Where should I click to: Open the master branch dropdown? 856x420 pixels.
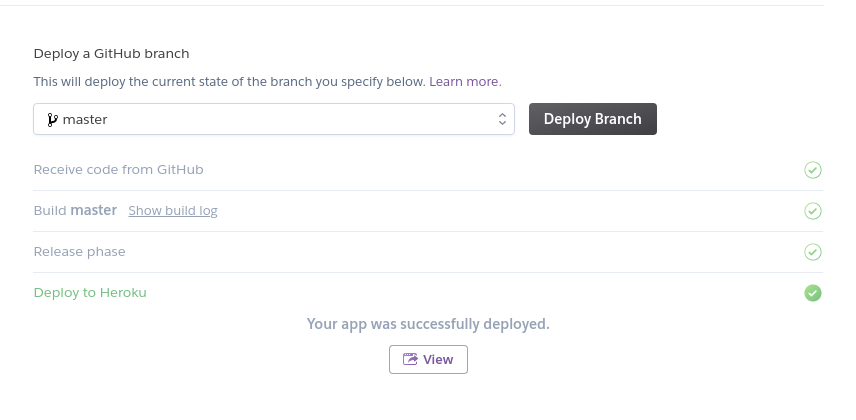click(274, 119)
